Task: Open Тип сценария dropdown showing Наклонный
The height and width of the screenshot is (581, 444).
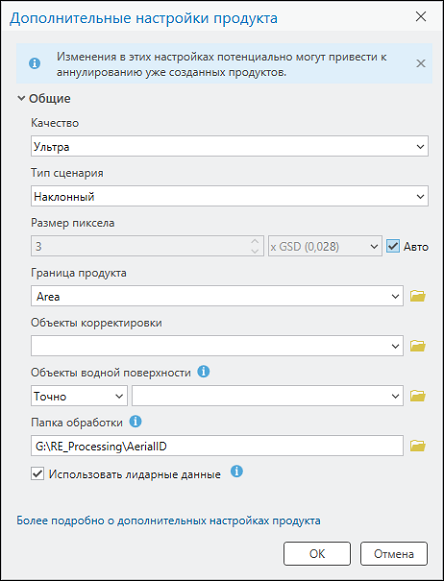Action: pos(230,196)
